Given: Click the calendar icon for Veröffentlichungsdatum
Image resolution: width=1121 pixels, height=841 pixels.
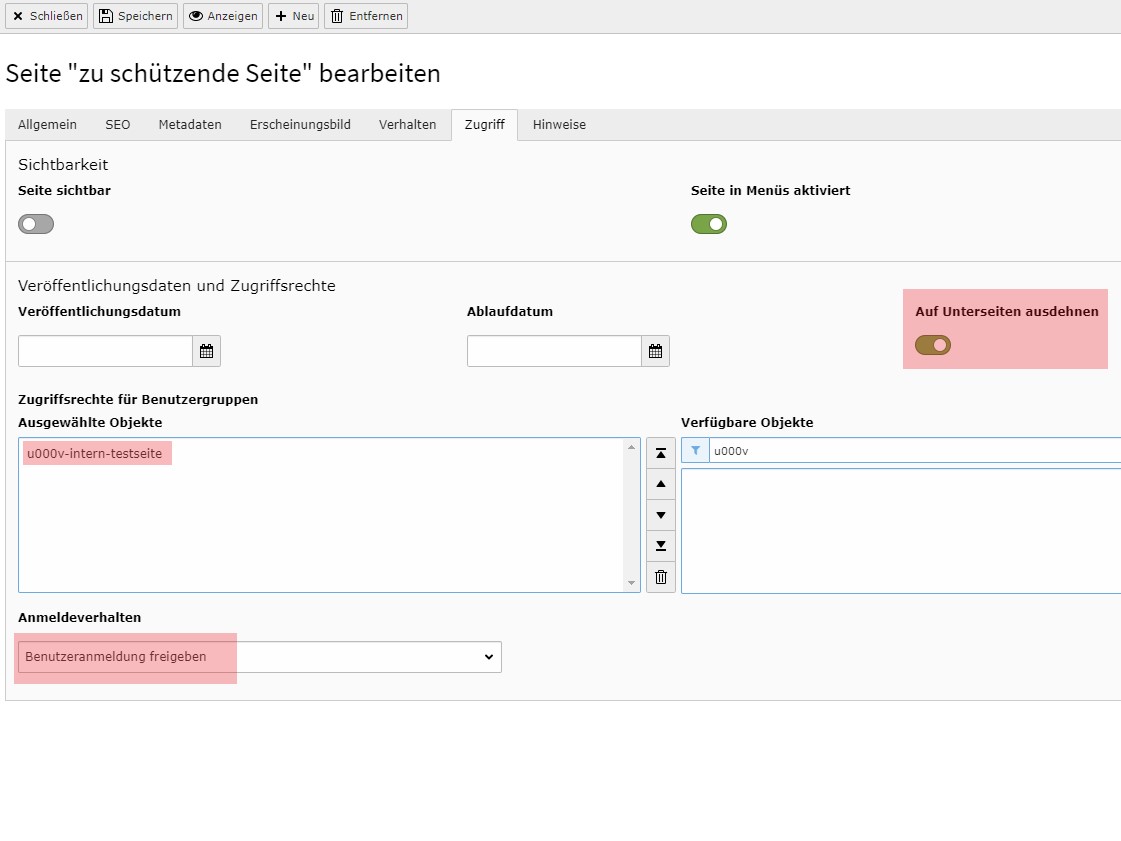Looking at the screenshot, I should coord(206,351).
